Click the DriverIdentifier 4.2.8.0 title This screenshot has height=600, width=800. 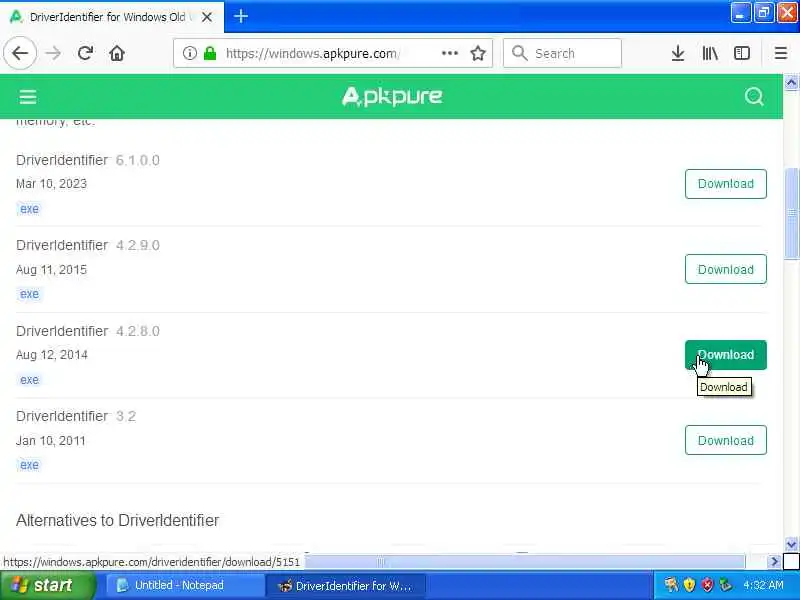[x=88, y=331]
